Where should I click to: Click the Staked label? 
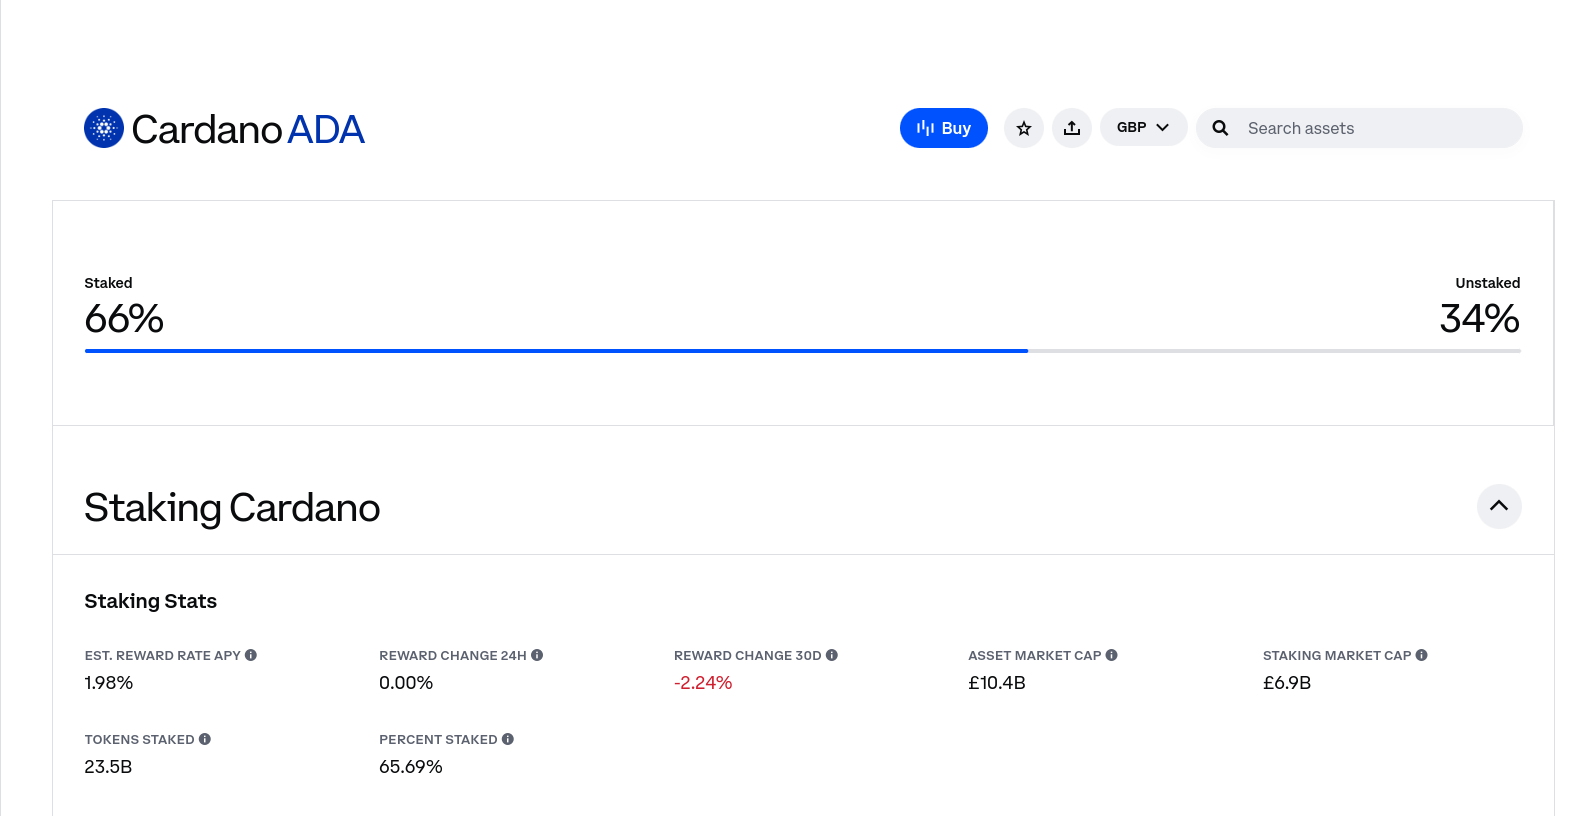coord(108,283)
